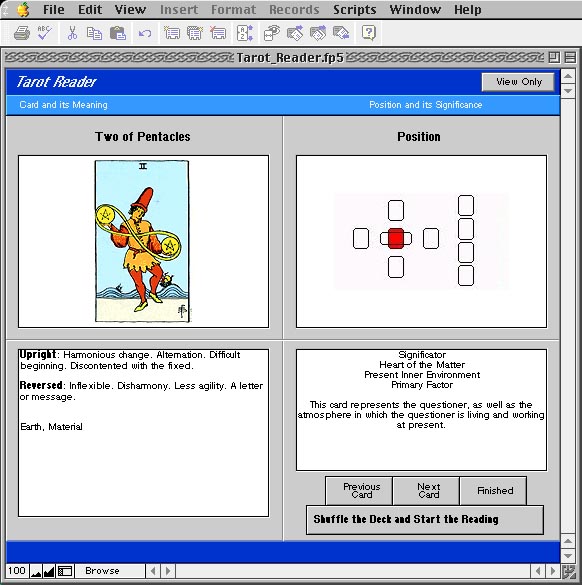Open the Help menu
This screenshot has height=585, width=582.
(467, 10)
